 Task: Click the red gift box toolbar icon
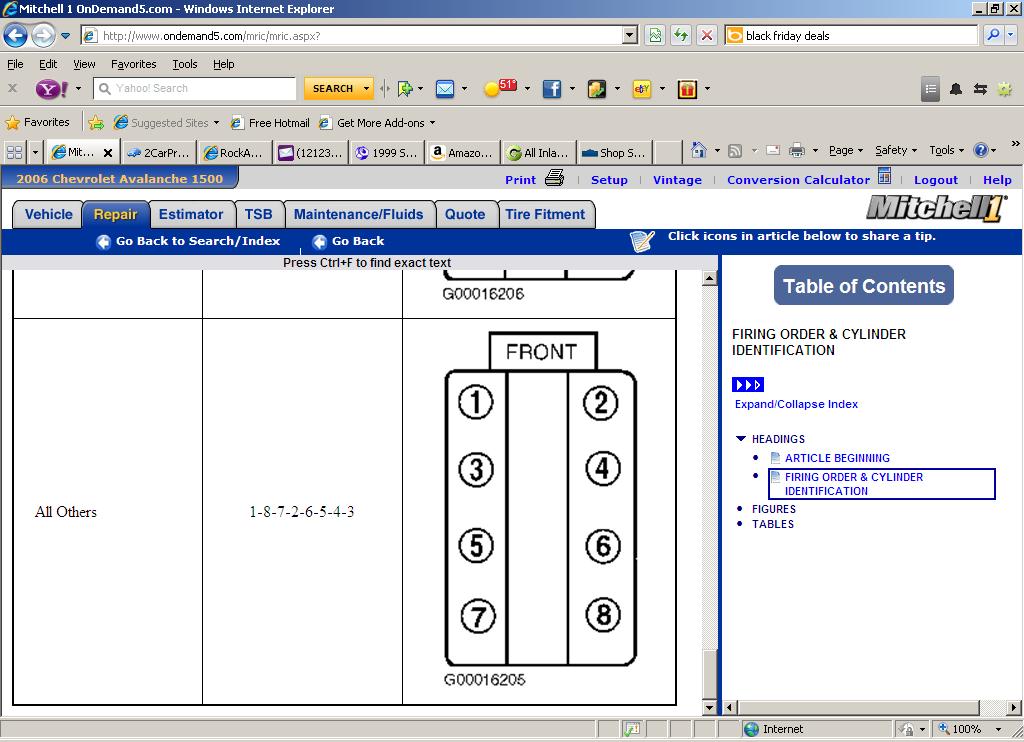click(x=687, y=89)
